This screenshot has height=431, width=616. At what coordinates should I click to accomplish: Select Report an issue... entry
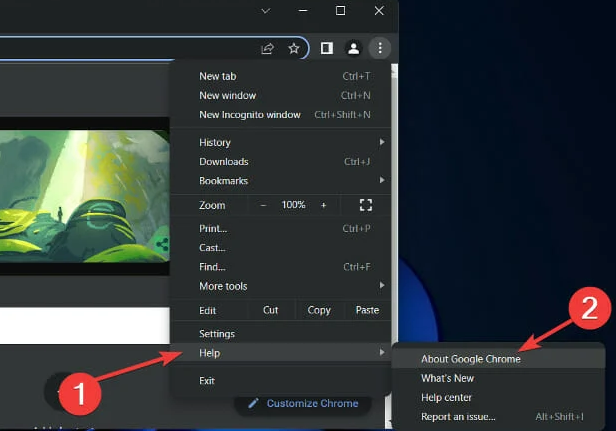(499, 416)
